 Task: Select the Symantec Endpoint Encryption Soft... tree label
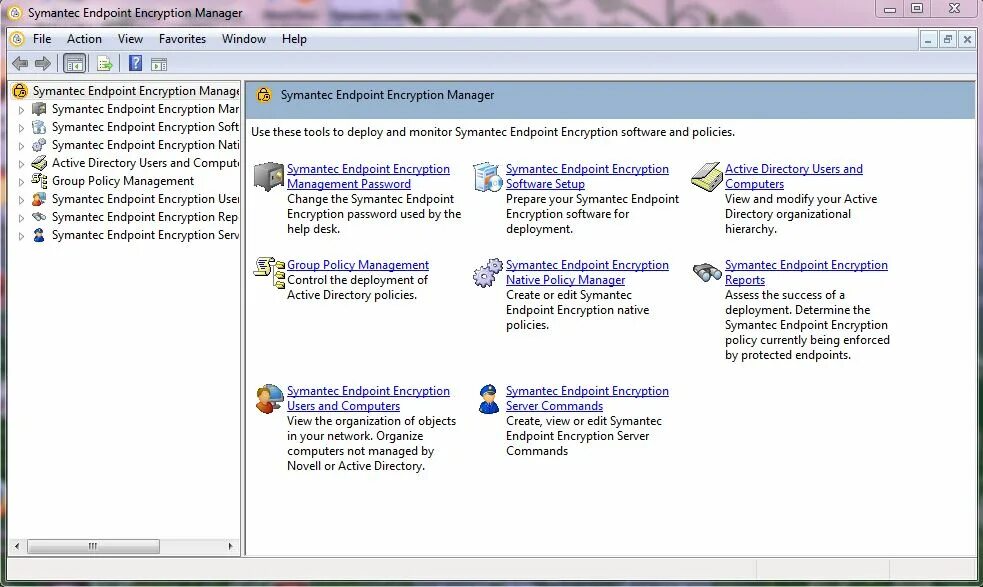(145, 127)
